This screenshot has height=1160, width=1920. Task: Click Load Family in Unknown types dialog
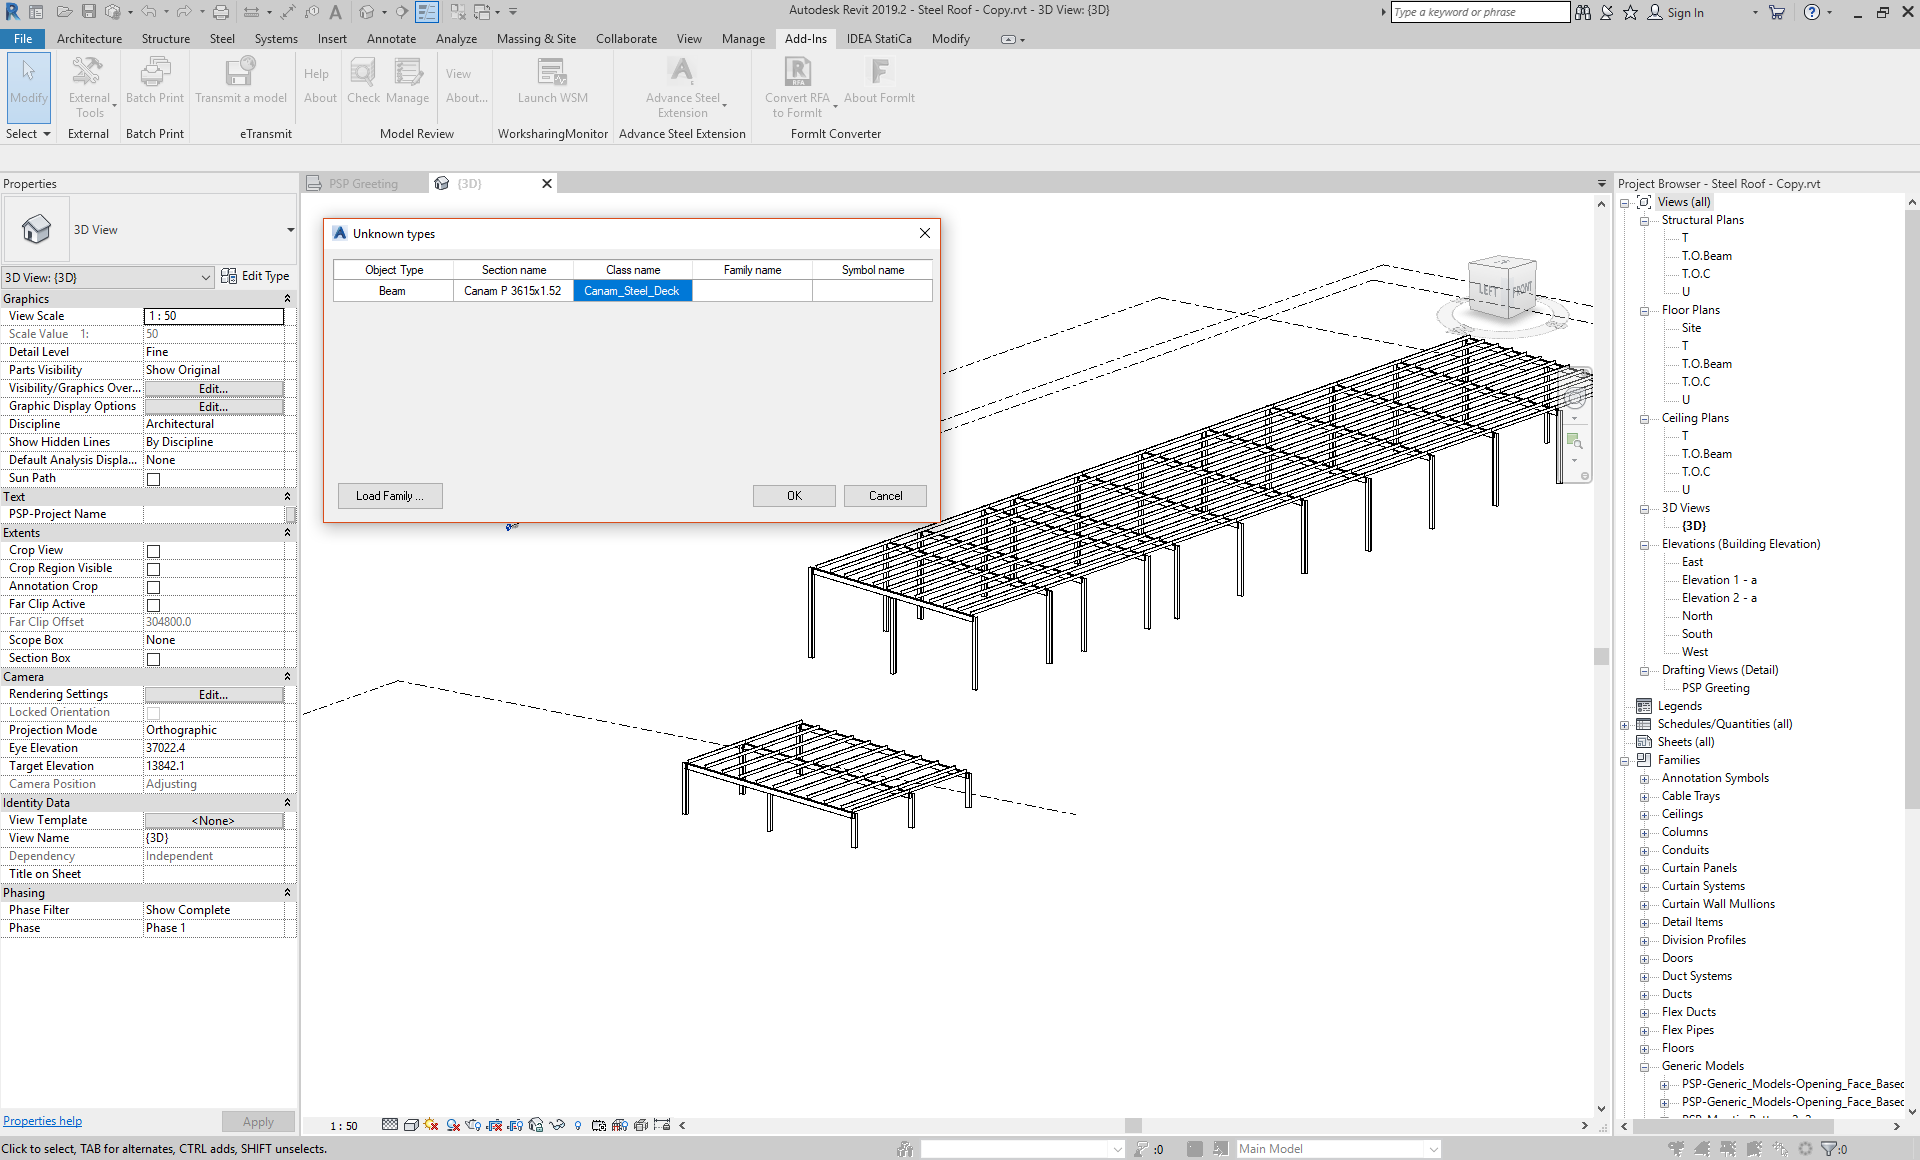pos(389,495)
